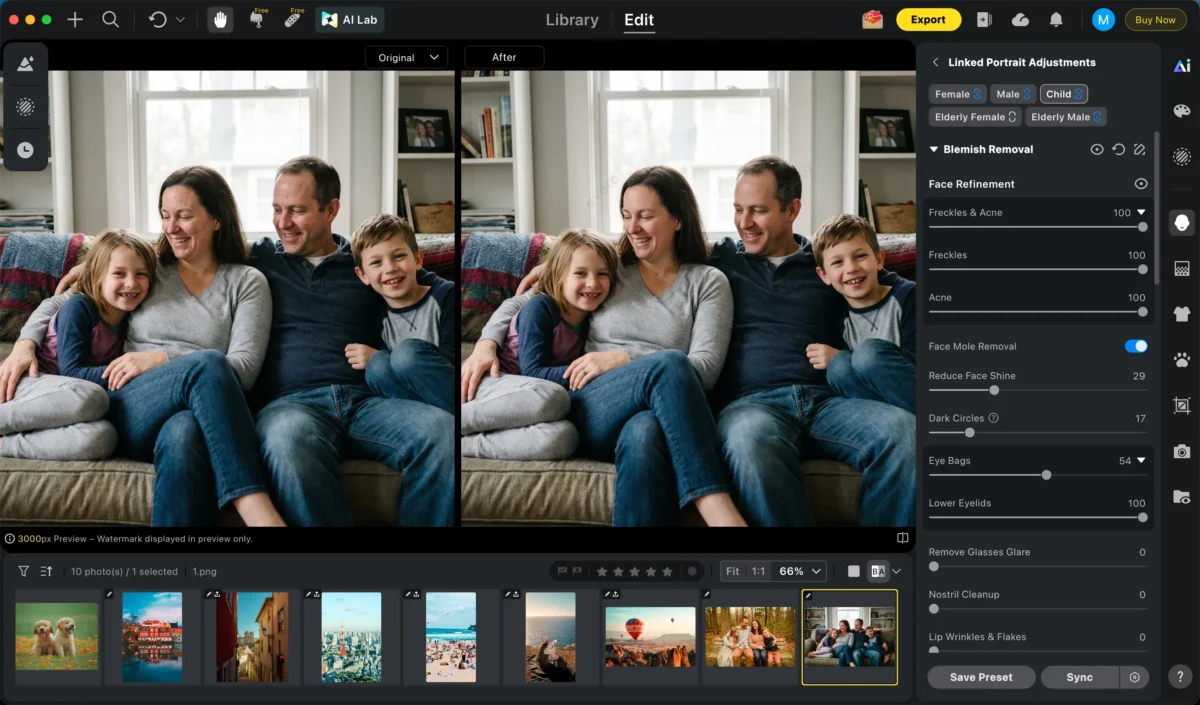Disable the Face Mole Removal toggle
Screen dimensions: 1200x705
[1135, 345]
